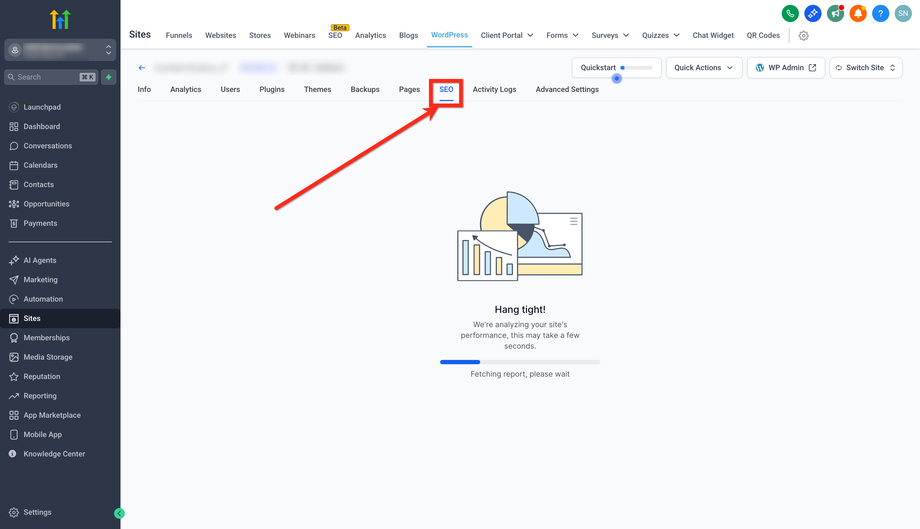The width and height of the screenshot is (920, 529).
Task: Open the Info sub-tab
Action: 144,89
